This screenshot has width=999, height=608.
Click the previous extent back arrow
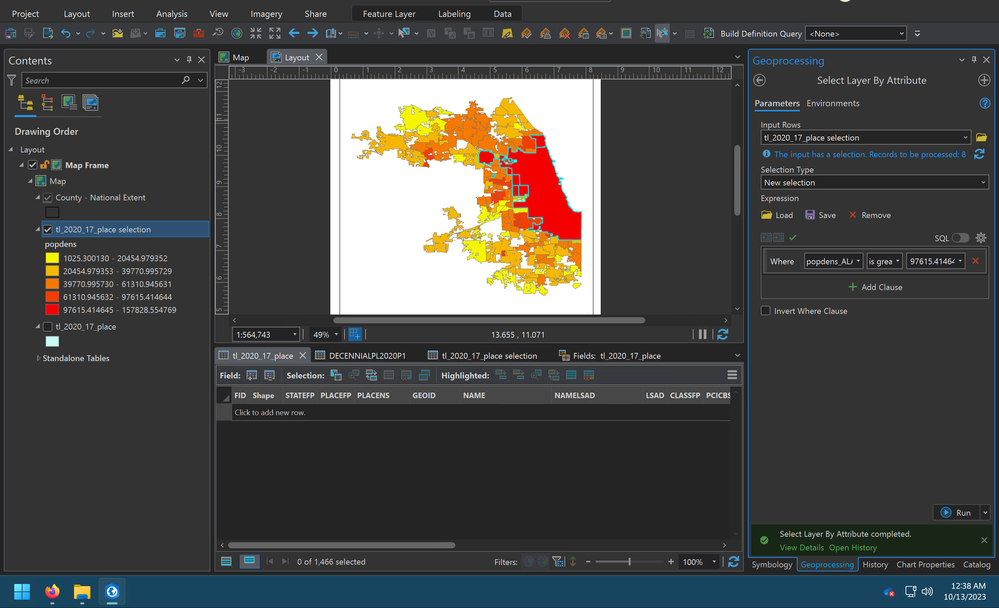point(294,33)
